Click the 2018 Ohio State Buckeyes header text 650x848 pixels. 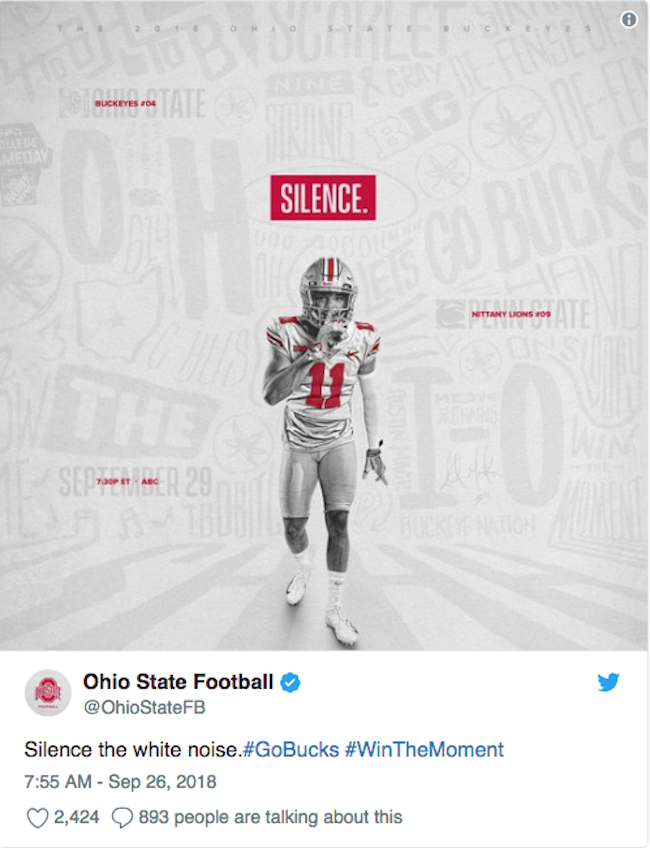click(x=324, y=28)
